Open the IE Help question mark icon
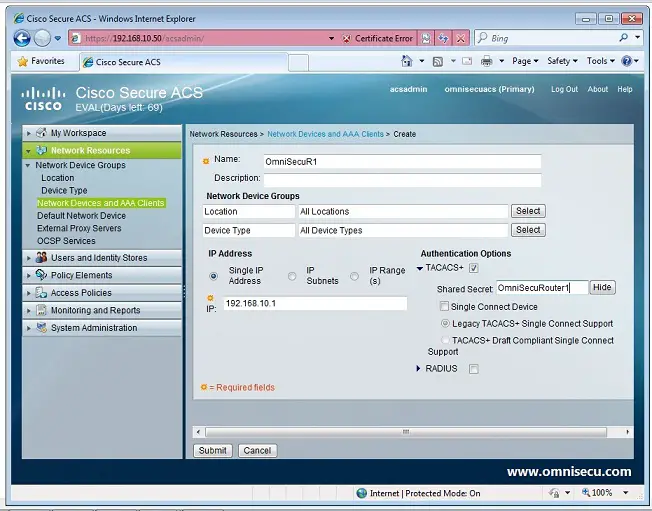652x511 pixels. 626,61
